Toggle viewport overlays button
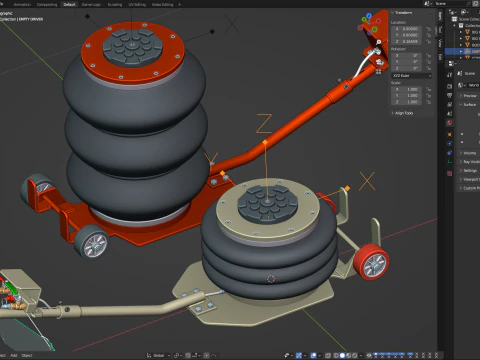The image size is (480, 360). (x=314, y=355)
